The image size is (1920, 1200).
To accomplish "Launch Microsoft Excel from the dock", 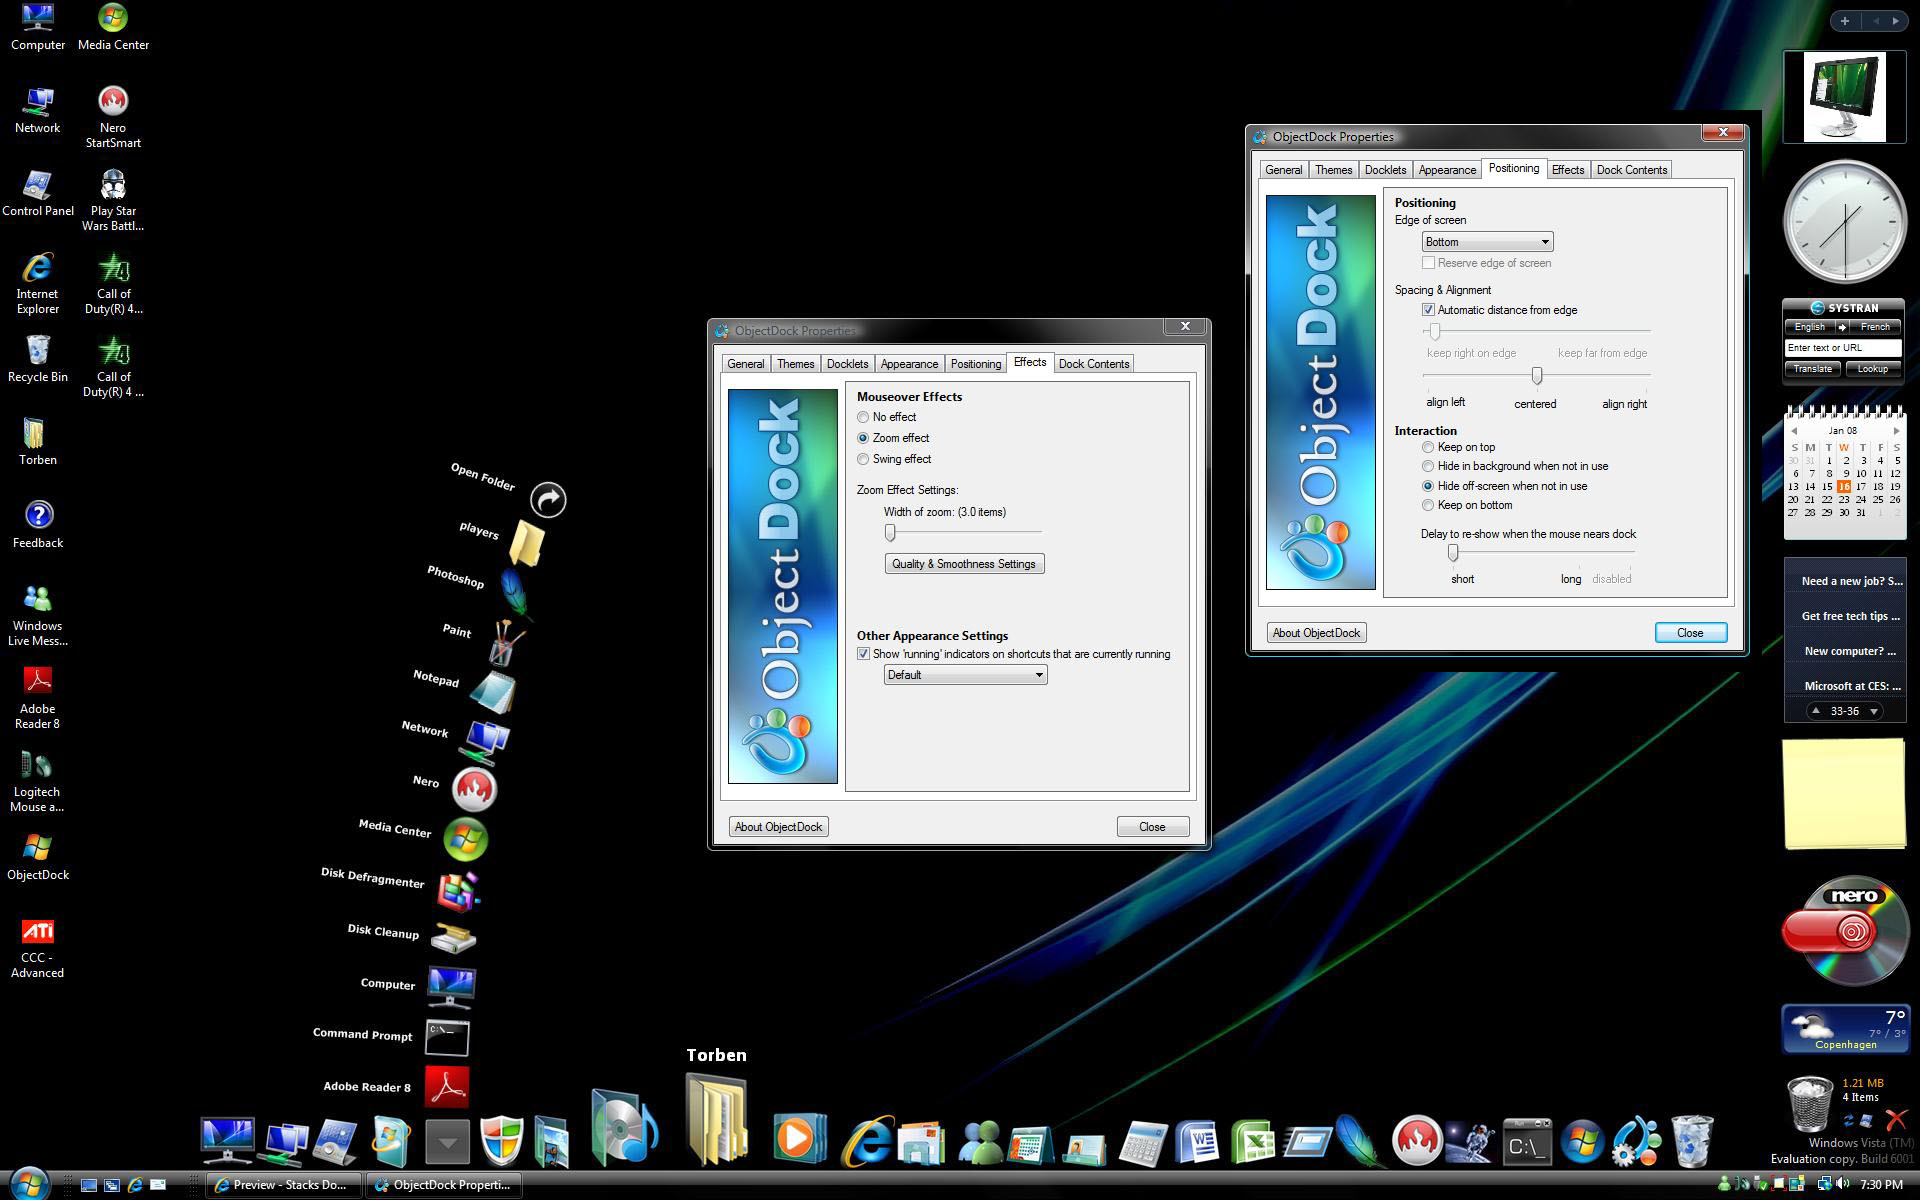I will coord(1252,1141).
